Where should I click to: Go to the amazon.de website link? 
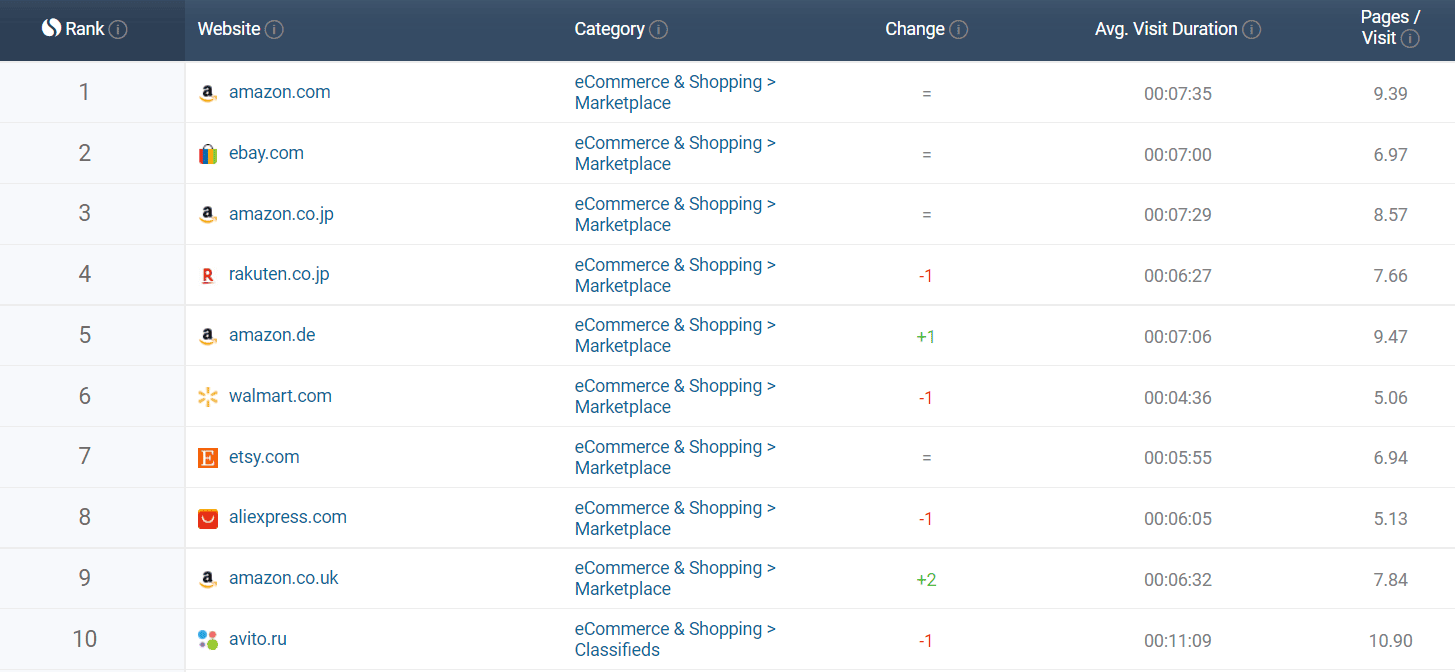tap(272, 335)
